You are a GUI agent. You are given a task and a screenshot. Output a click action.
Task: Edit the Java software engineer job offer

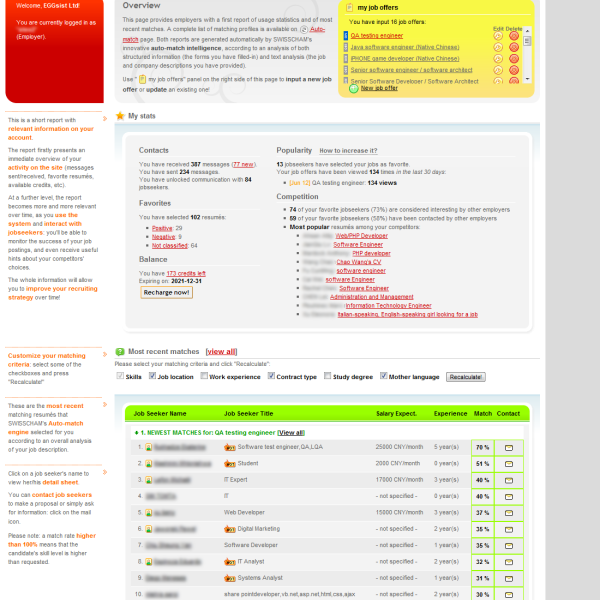point(498,47)
